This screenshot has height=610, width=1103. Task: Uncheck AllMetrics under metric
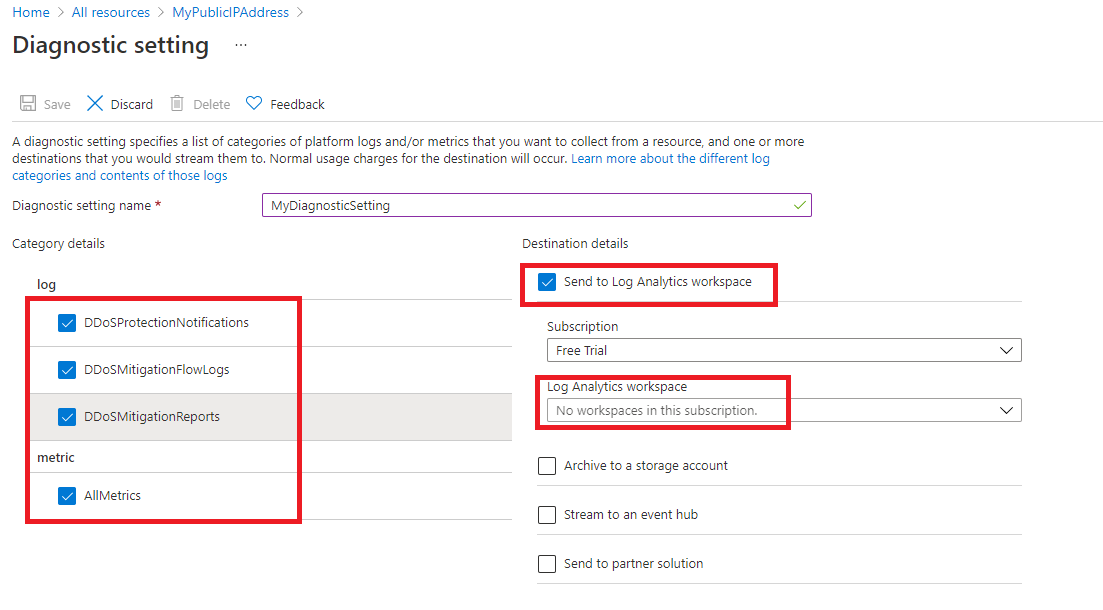click(x=66, y=495)
